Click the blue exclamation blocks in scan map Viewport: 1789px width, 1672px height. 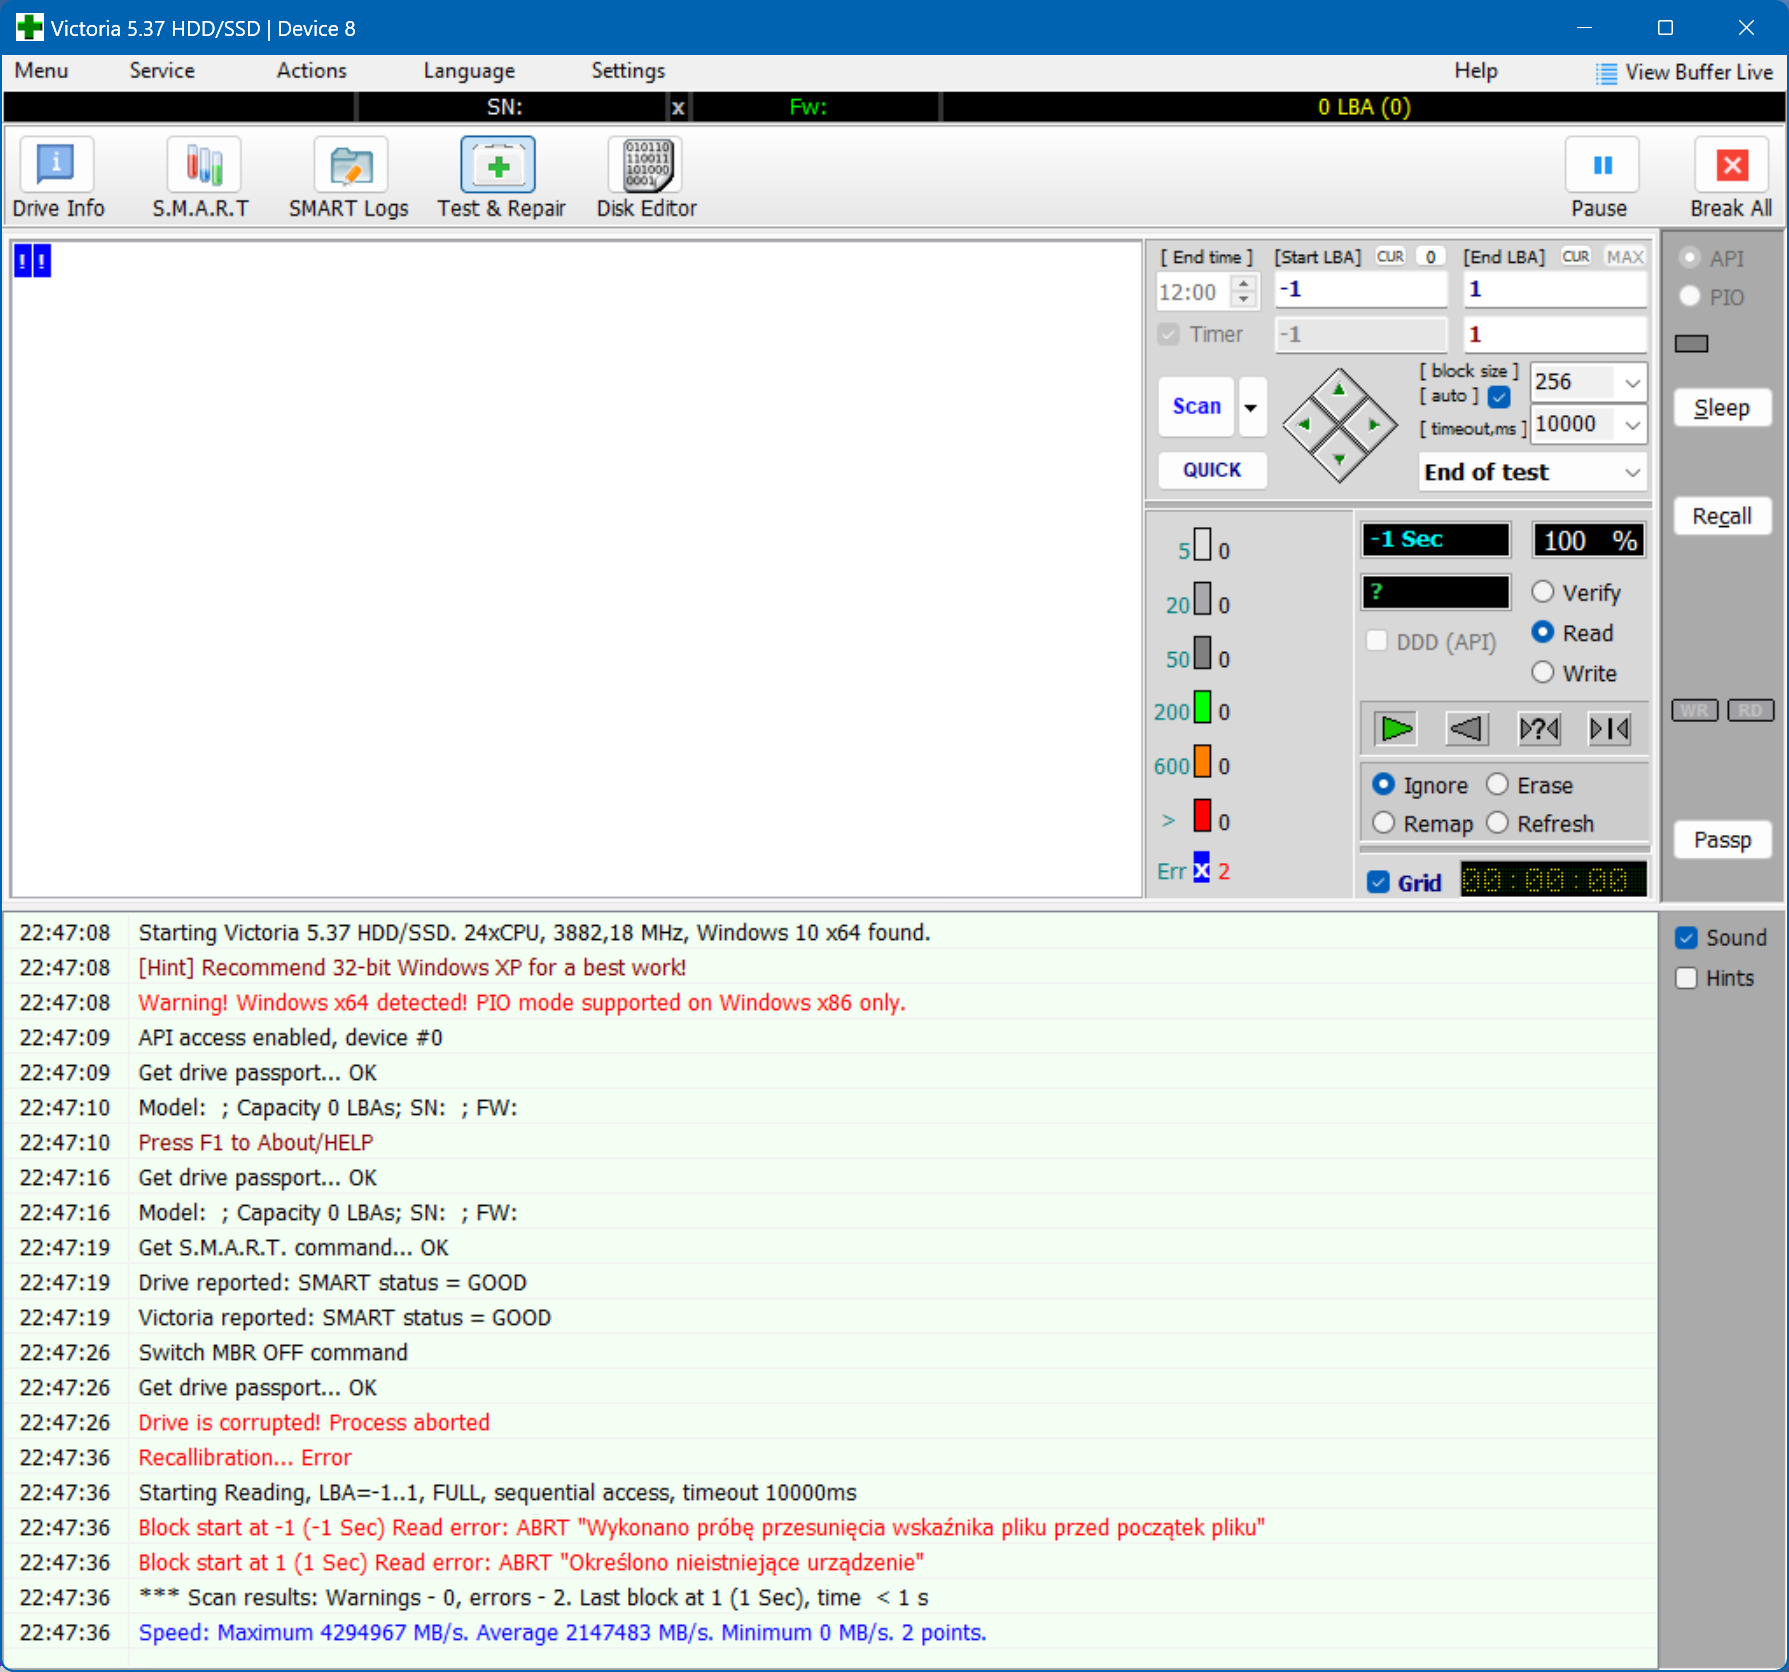(x=32, y=261)
